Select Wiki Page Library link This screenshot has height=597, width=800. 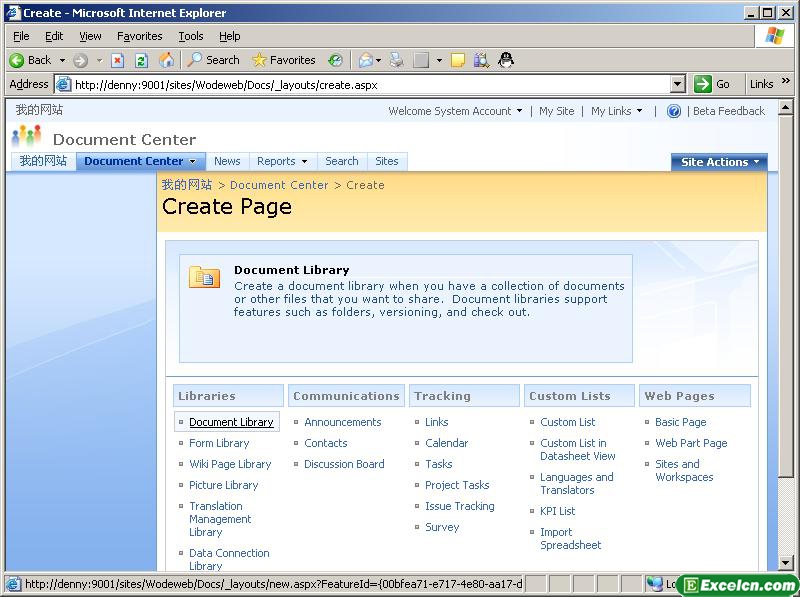click(230, 464)
